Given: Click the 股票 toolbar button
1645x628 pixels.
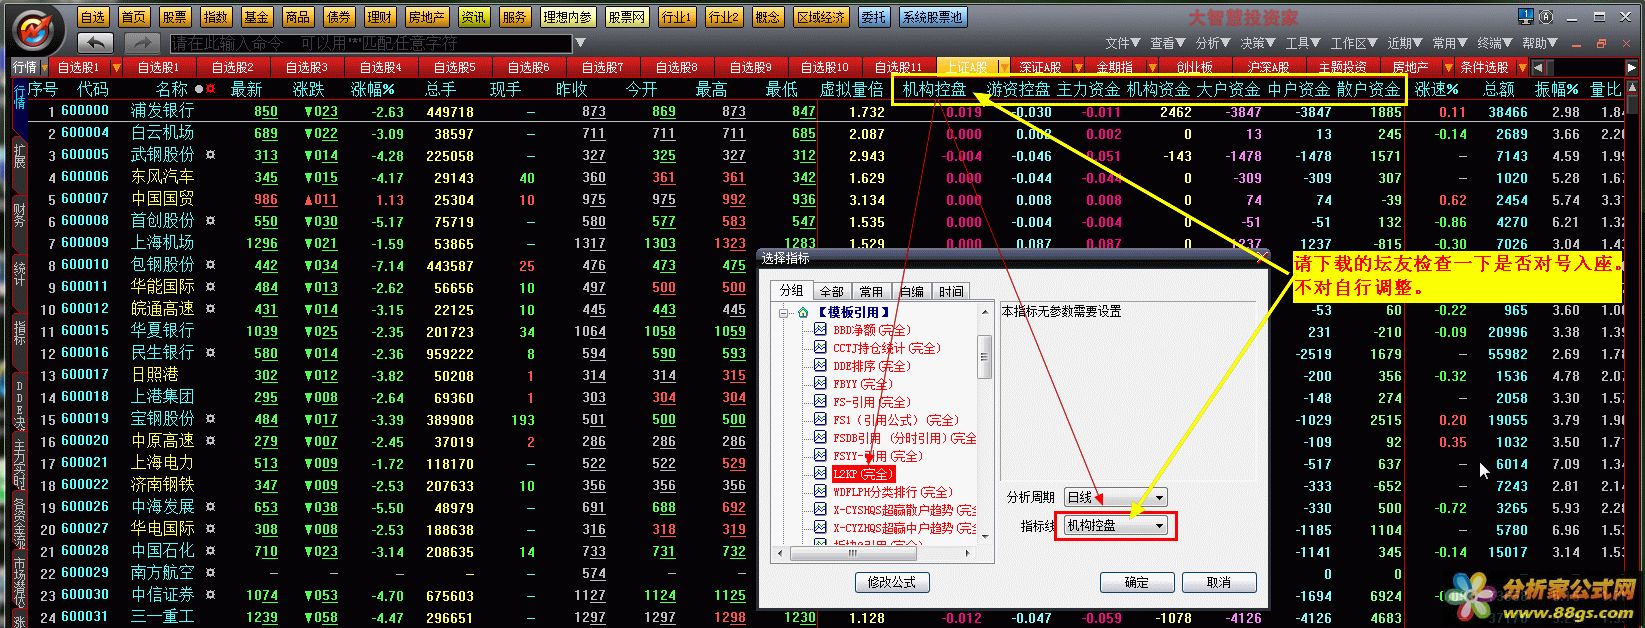Looking at the screenshot, I should click(175, 17).
